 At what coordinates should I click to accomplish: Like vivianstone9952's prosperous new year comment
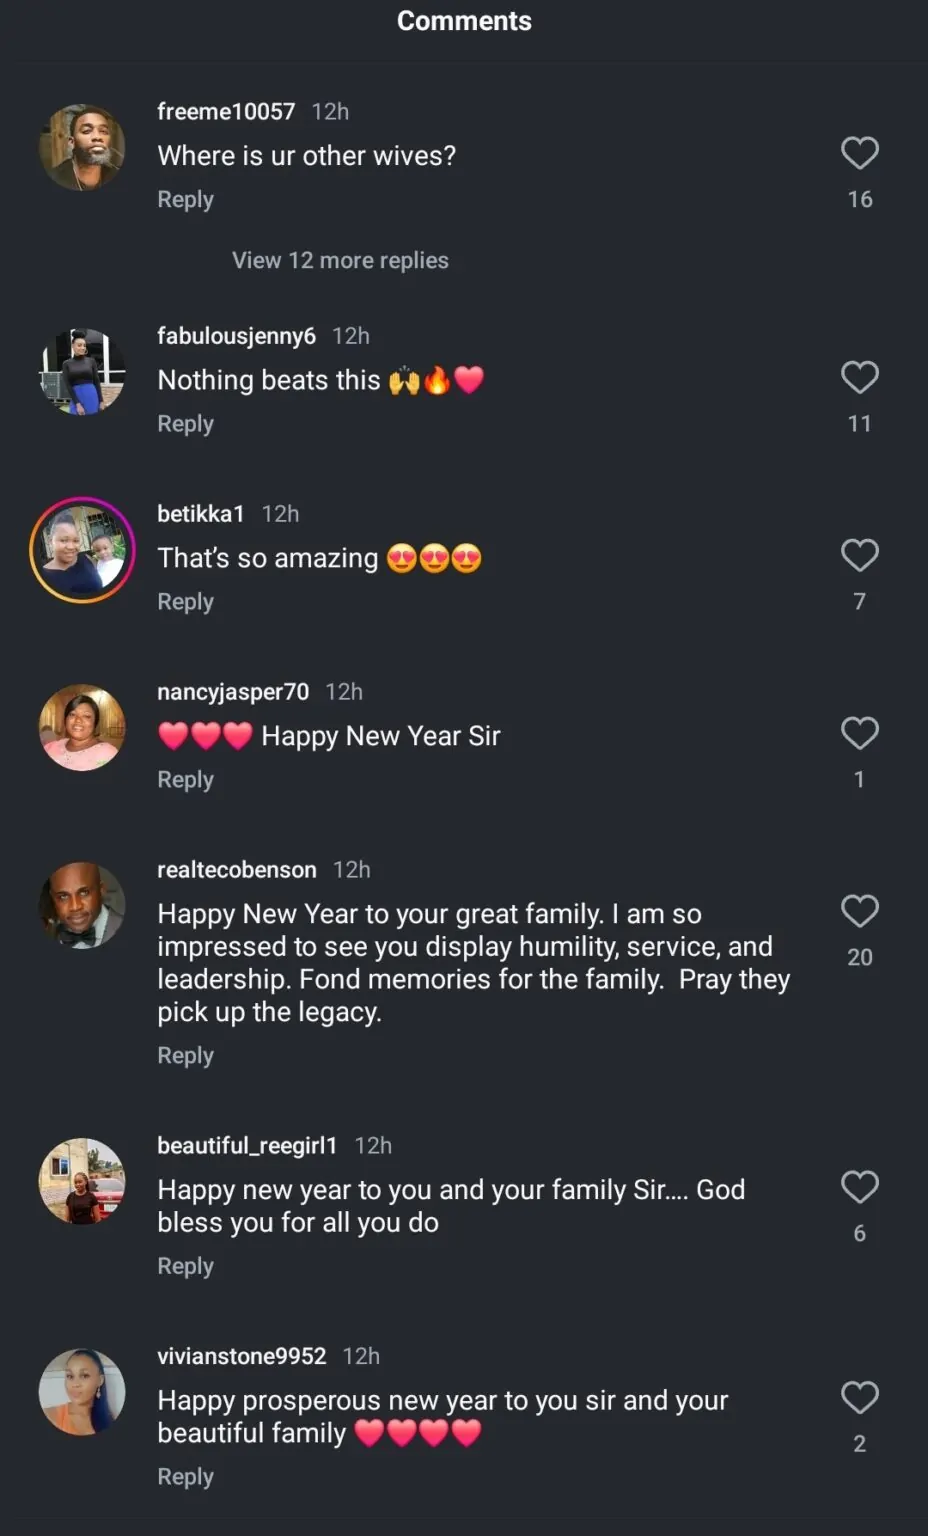859,1397
